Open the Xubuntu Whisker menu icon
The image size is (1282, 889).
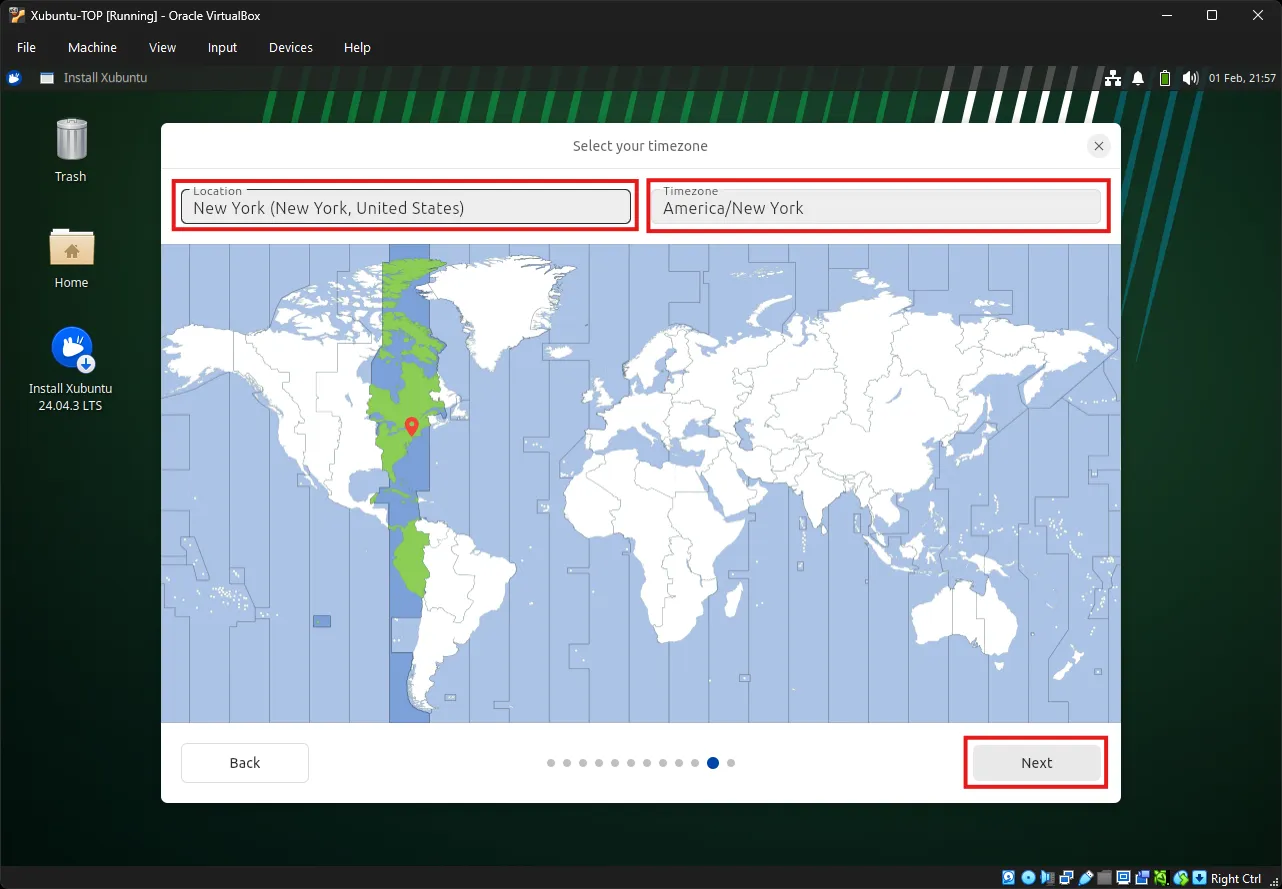click(x=14, y=78)
